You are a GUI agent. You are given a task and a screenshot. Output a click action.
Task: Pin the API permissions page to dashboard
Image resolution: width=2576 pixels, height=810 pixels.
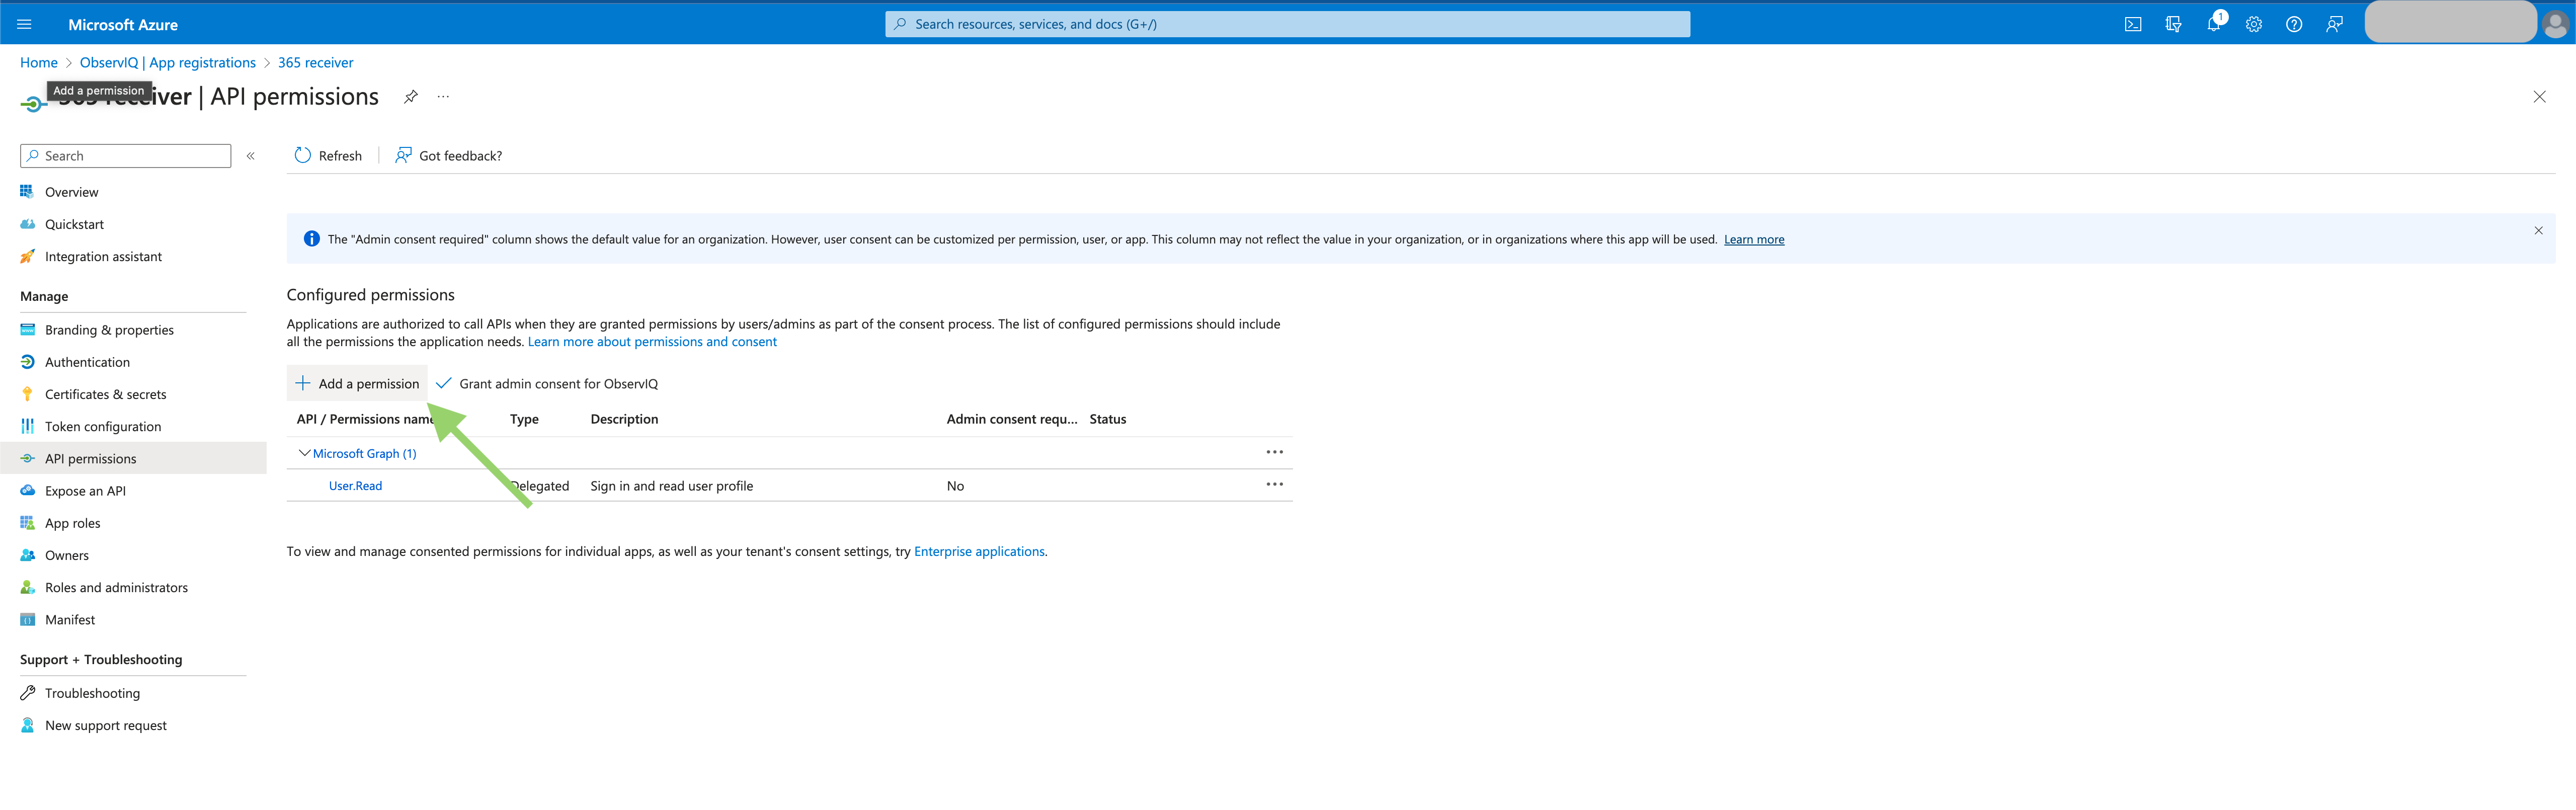(410, 97)
